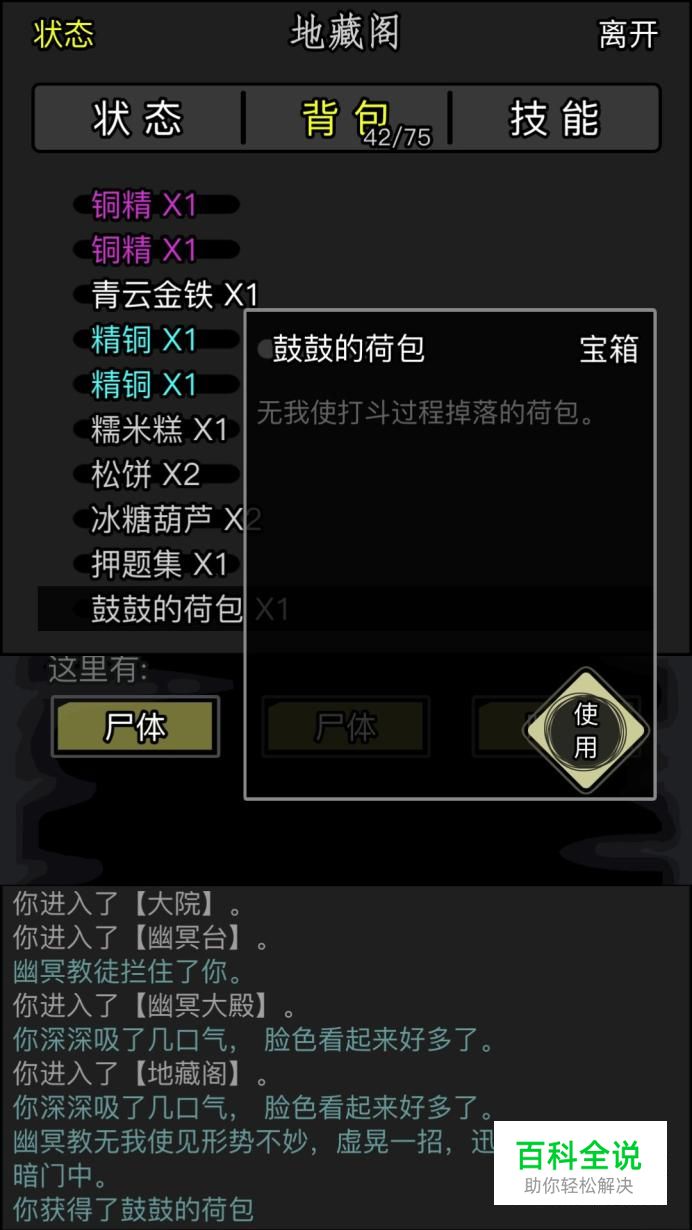Pick 糯米糕 X1 from the inventory
This screenshot has height=1230, width=692.
(160, 429)
